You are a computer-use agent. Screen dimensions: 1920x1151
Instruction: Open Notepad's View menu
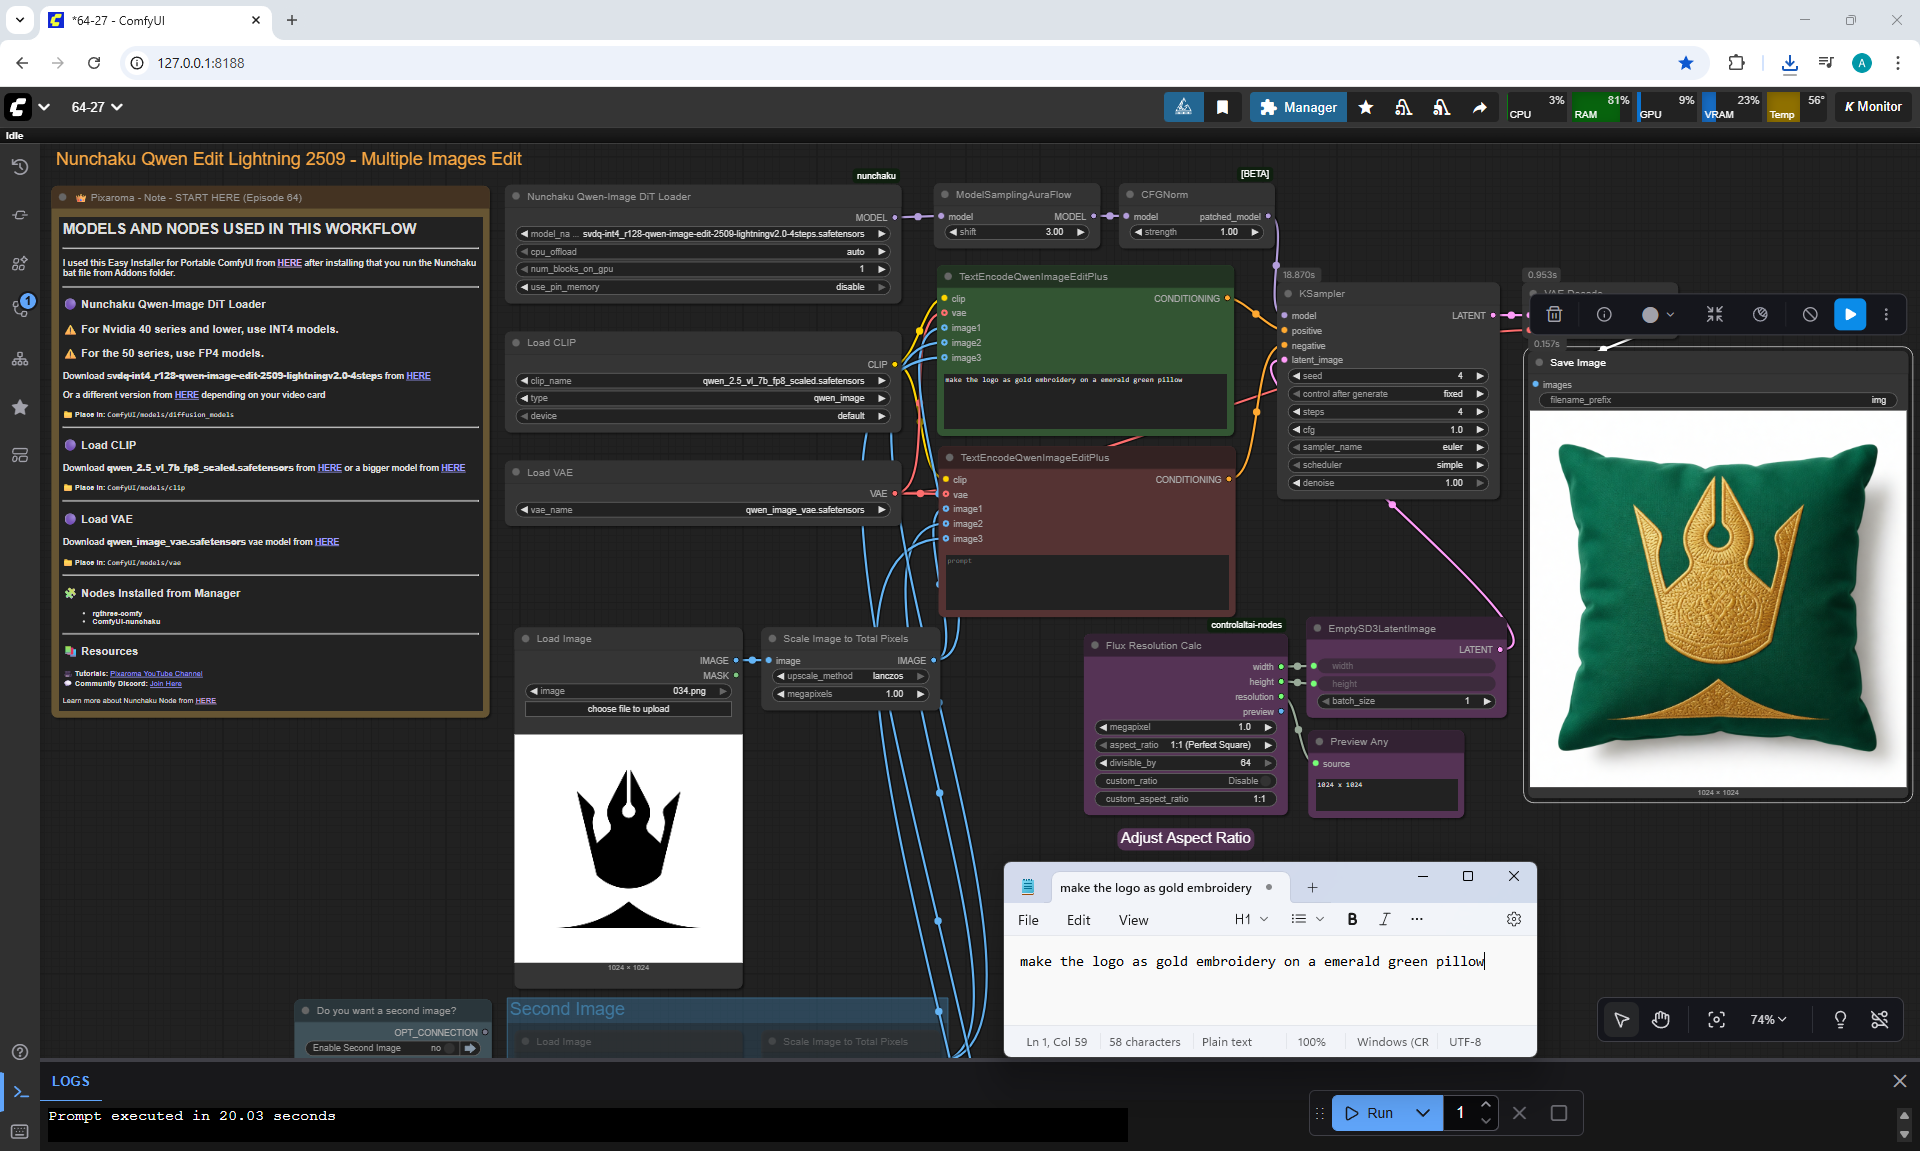tap(1133, 920)
